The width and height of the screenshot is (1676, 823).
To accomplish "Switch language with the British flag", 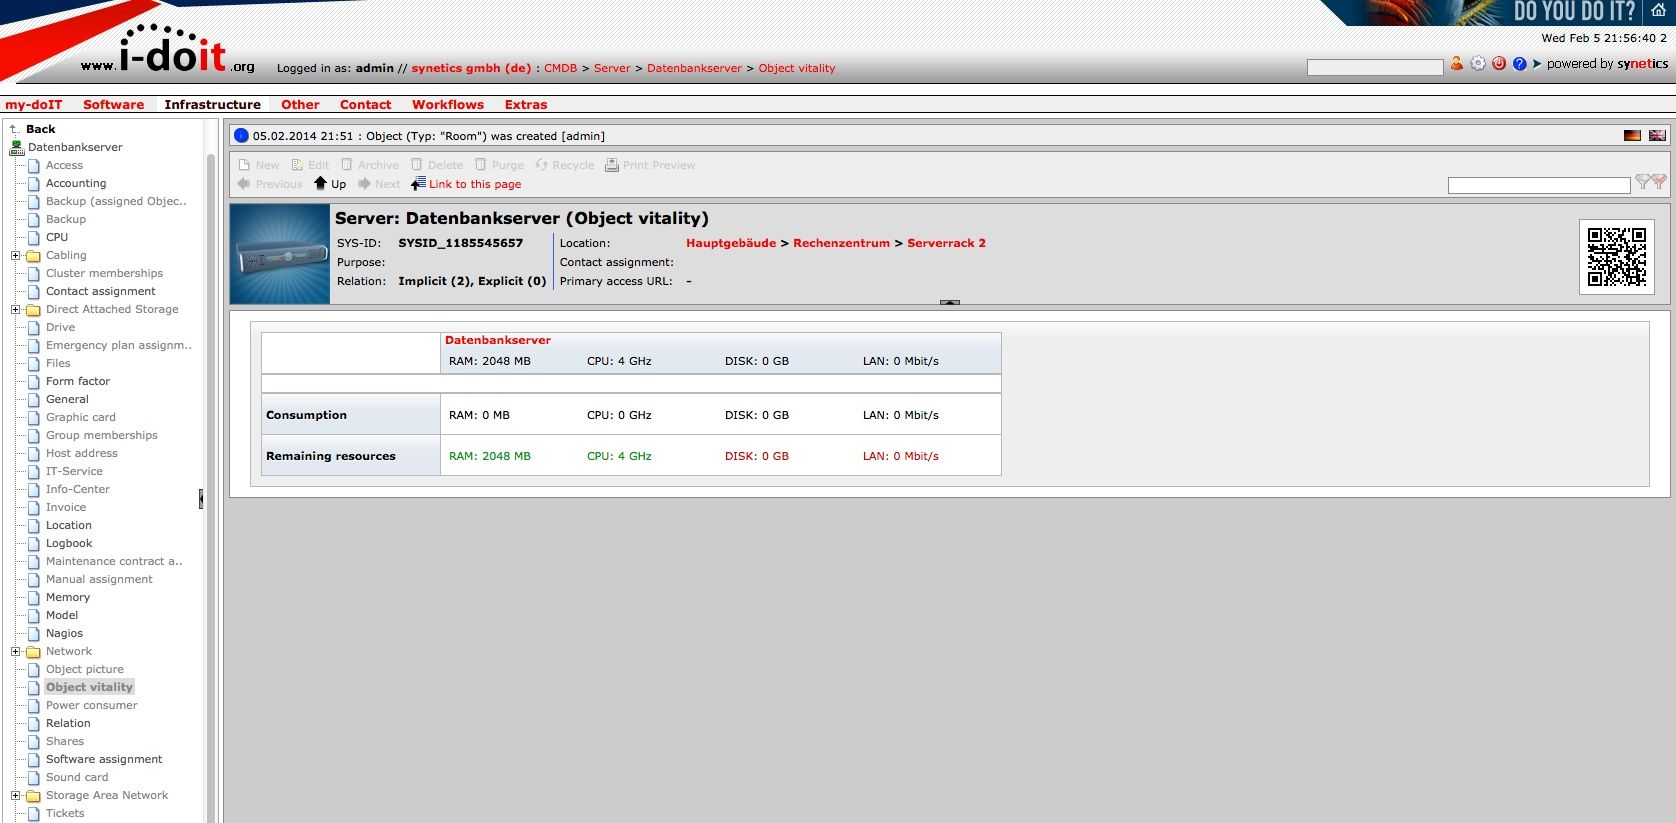I will click(1657, 136).
